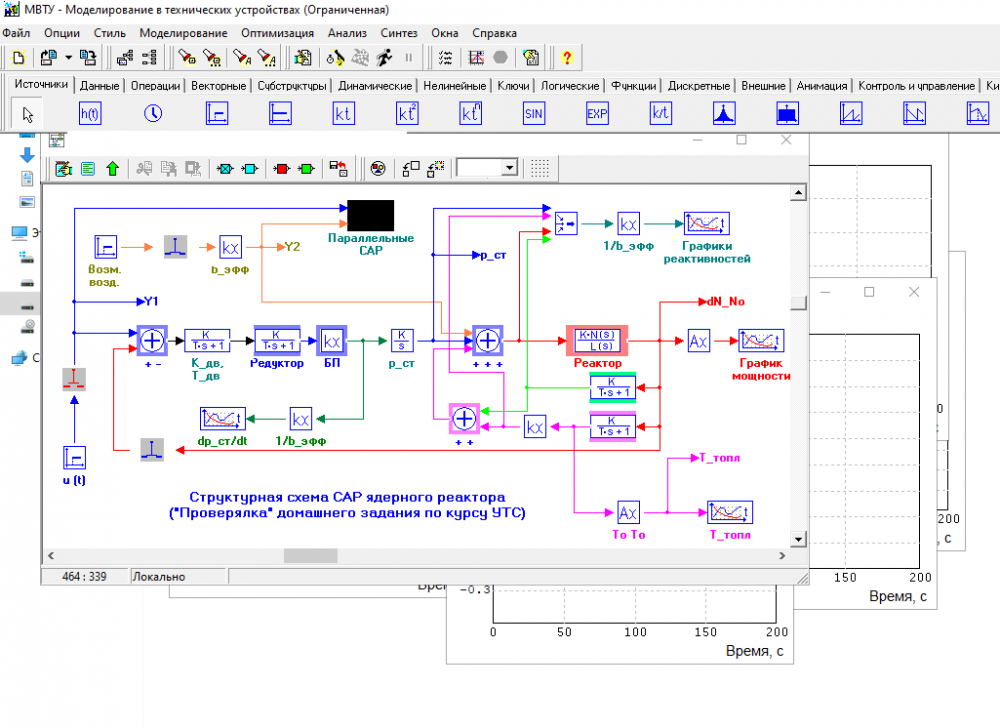Viewport: 1000px width, 728px height.
Task: Select the h(t) step source block
Action: 90,114
